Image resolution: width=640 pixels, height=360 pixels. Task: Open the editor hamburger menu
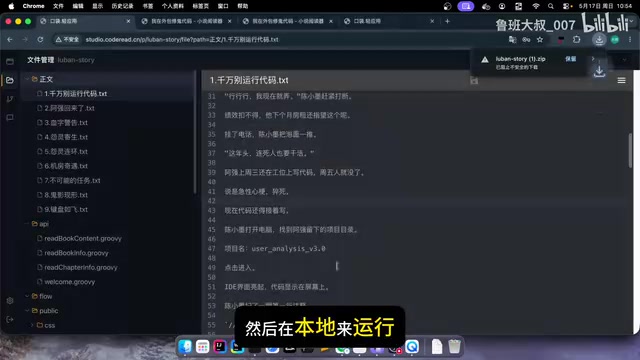pos(621,80)
